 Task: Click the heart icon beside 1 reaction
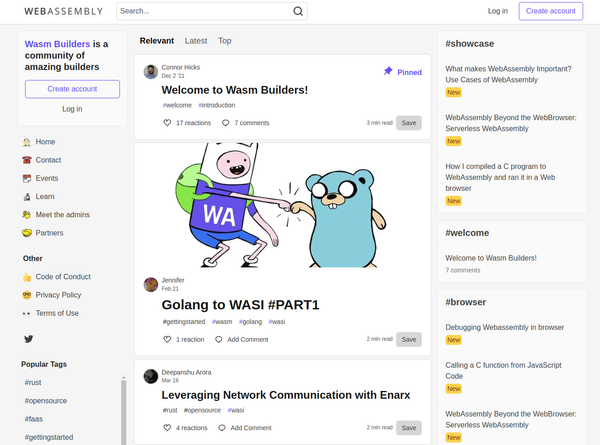tap(167, 339)
